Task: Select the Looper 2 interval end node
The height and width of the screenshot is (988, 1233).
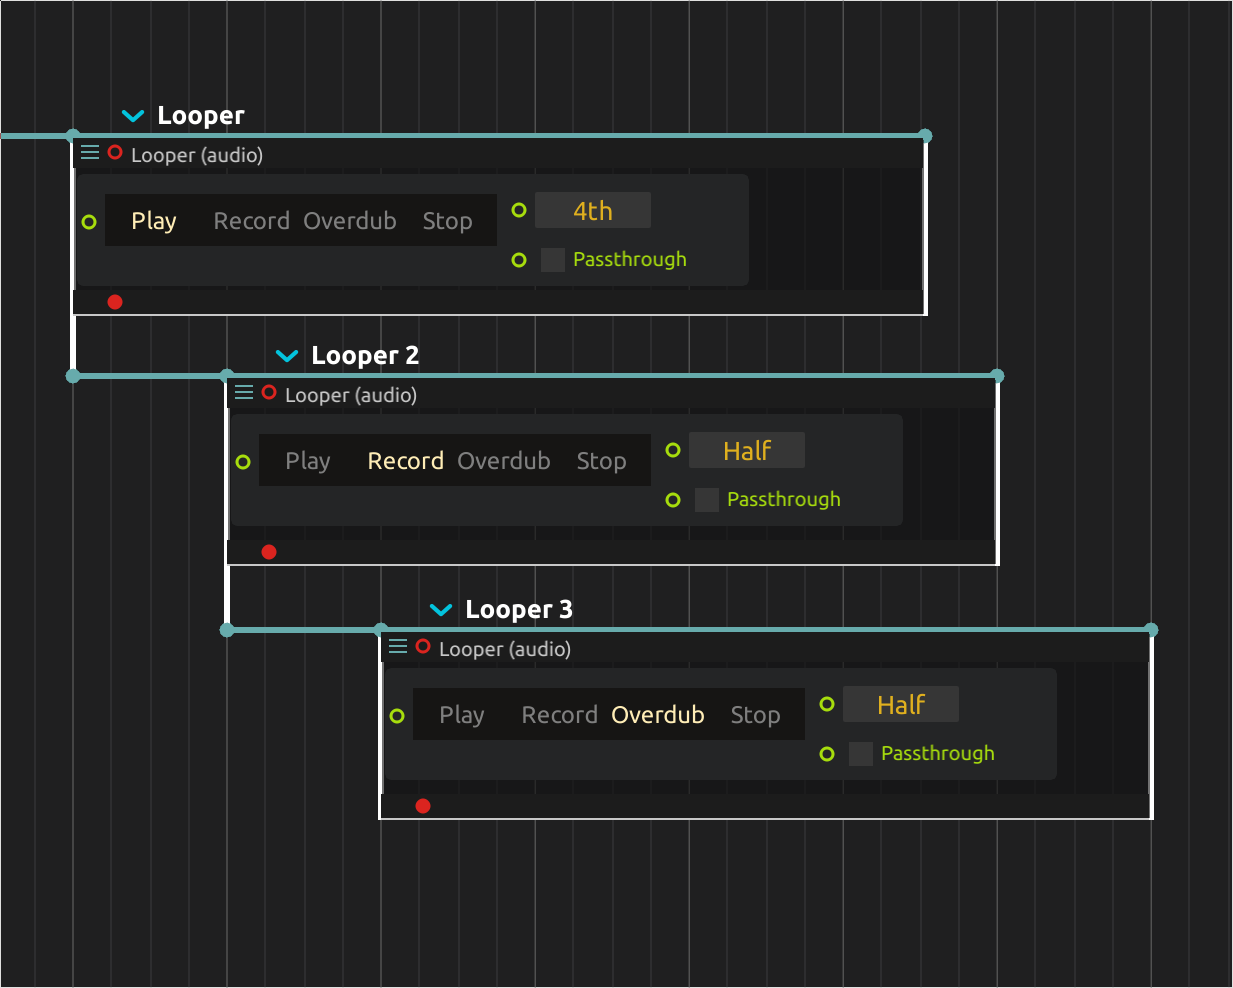Action: click(x=998, y=376)
